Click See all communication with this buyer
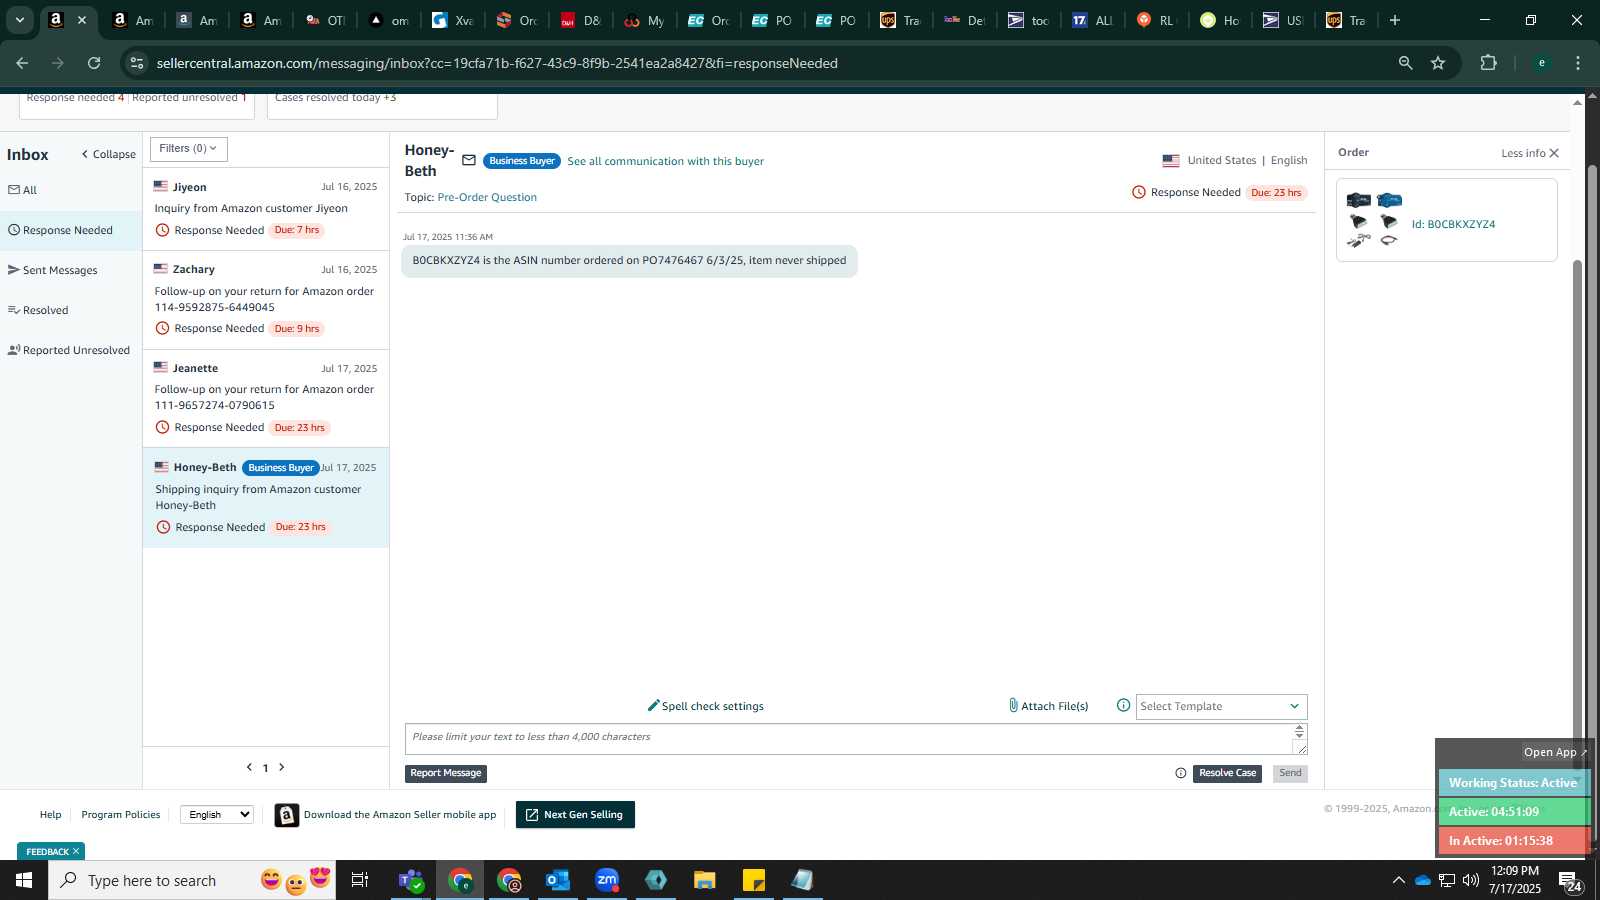 pos(665,161)
